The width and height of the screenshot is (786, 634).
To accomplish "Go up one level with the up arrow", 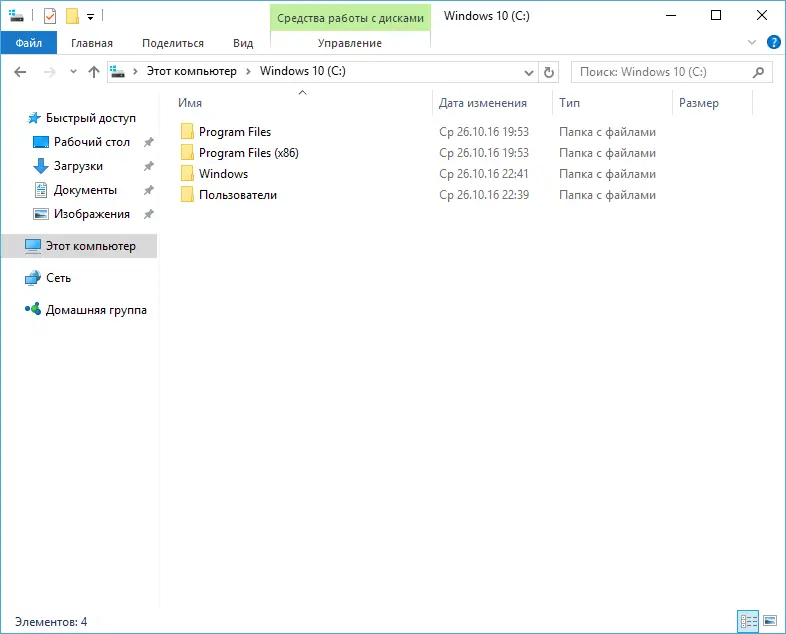I will [94, 72].
